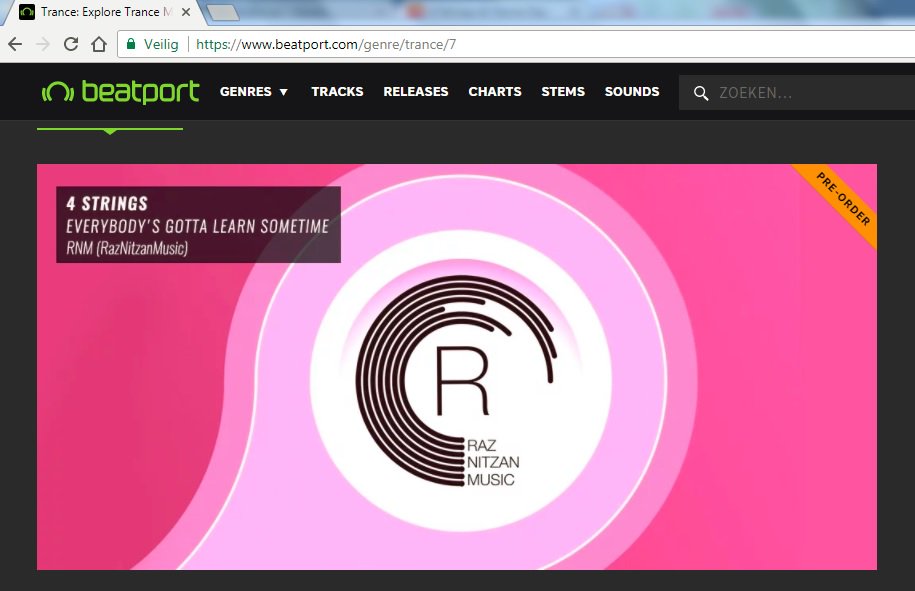Open the RNM (RazNitzanMusic) label link
915x591 pixels.
click(x=127, y=249)
